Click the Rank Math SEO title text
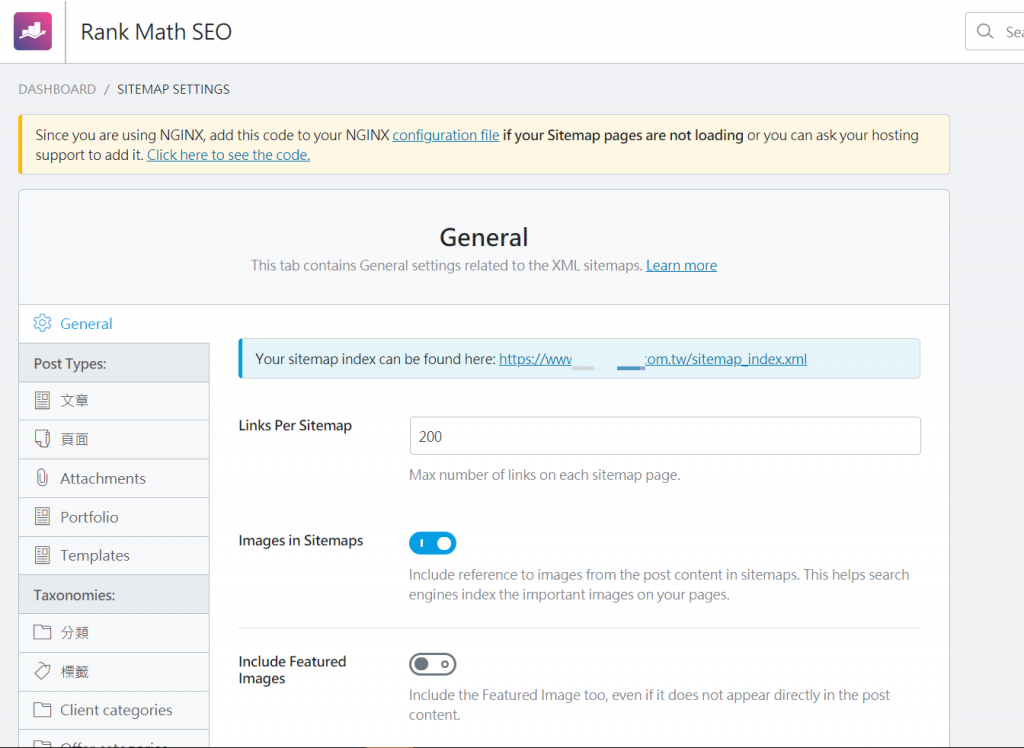This screenshot has height=748, width=1024. [156, 31]
